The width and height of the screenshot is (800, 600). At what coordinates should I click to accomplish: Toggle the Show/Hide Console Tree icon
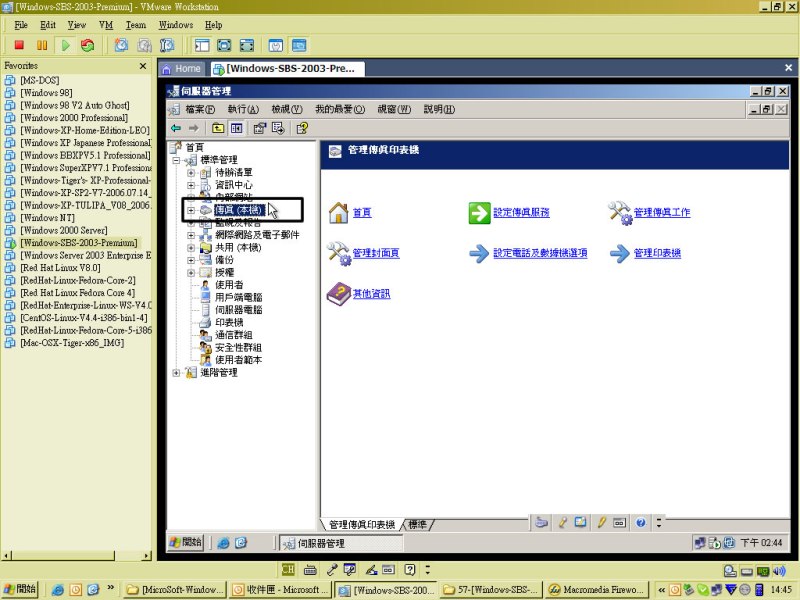pos(236,128)
